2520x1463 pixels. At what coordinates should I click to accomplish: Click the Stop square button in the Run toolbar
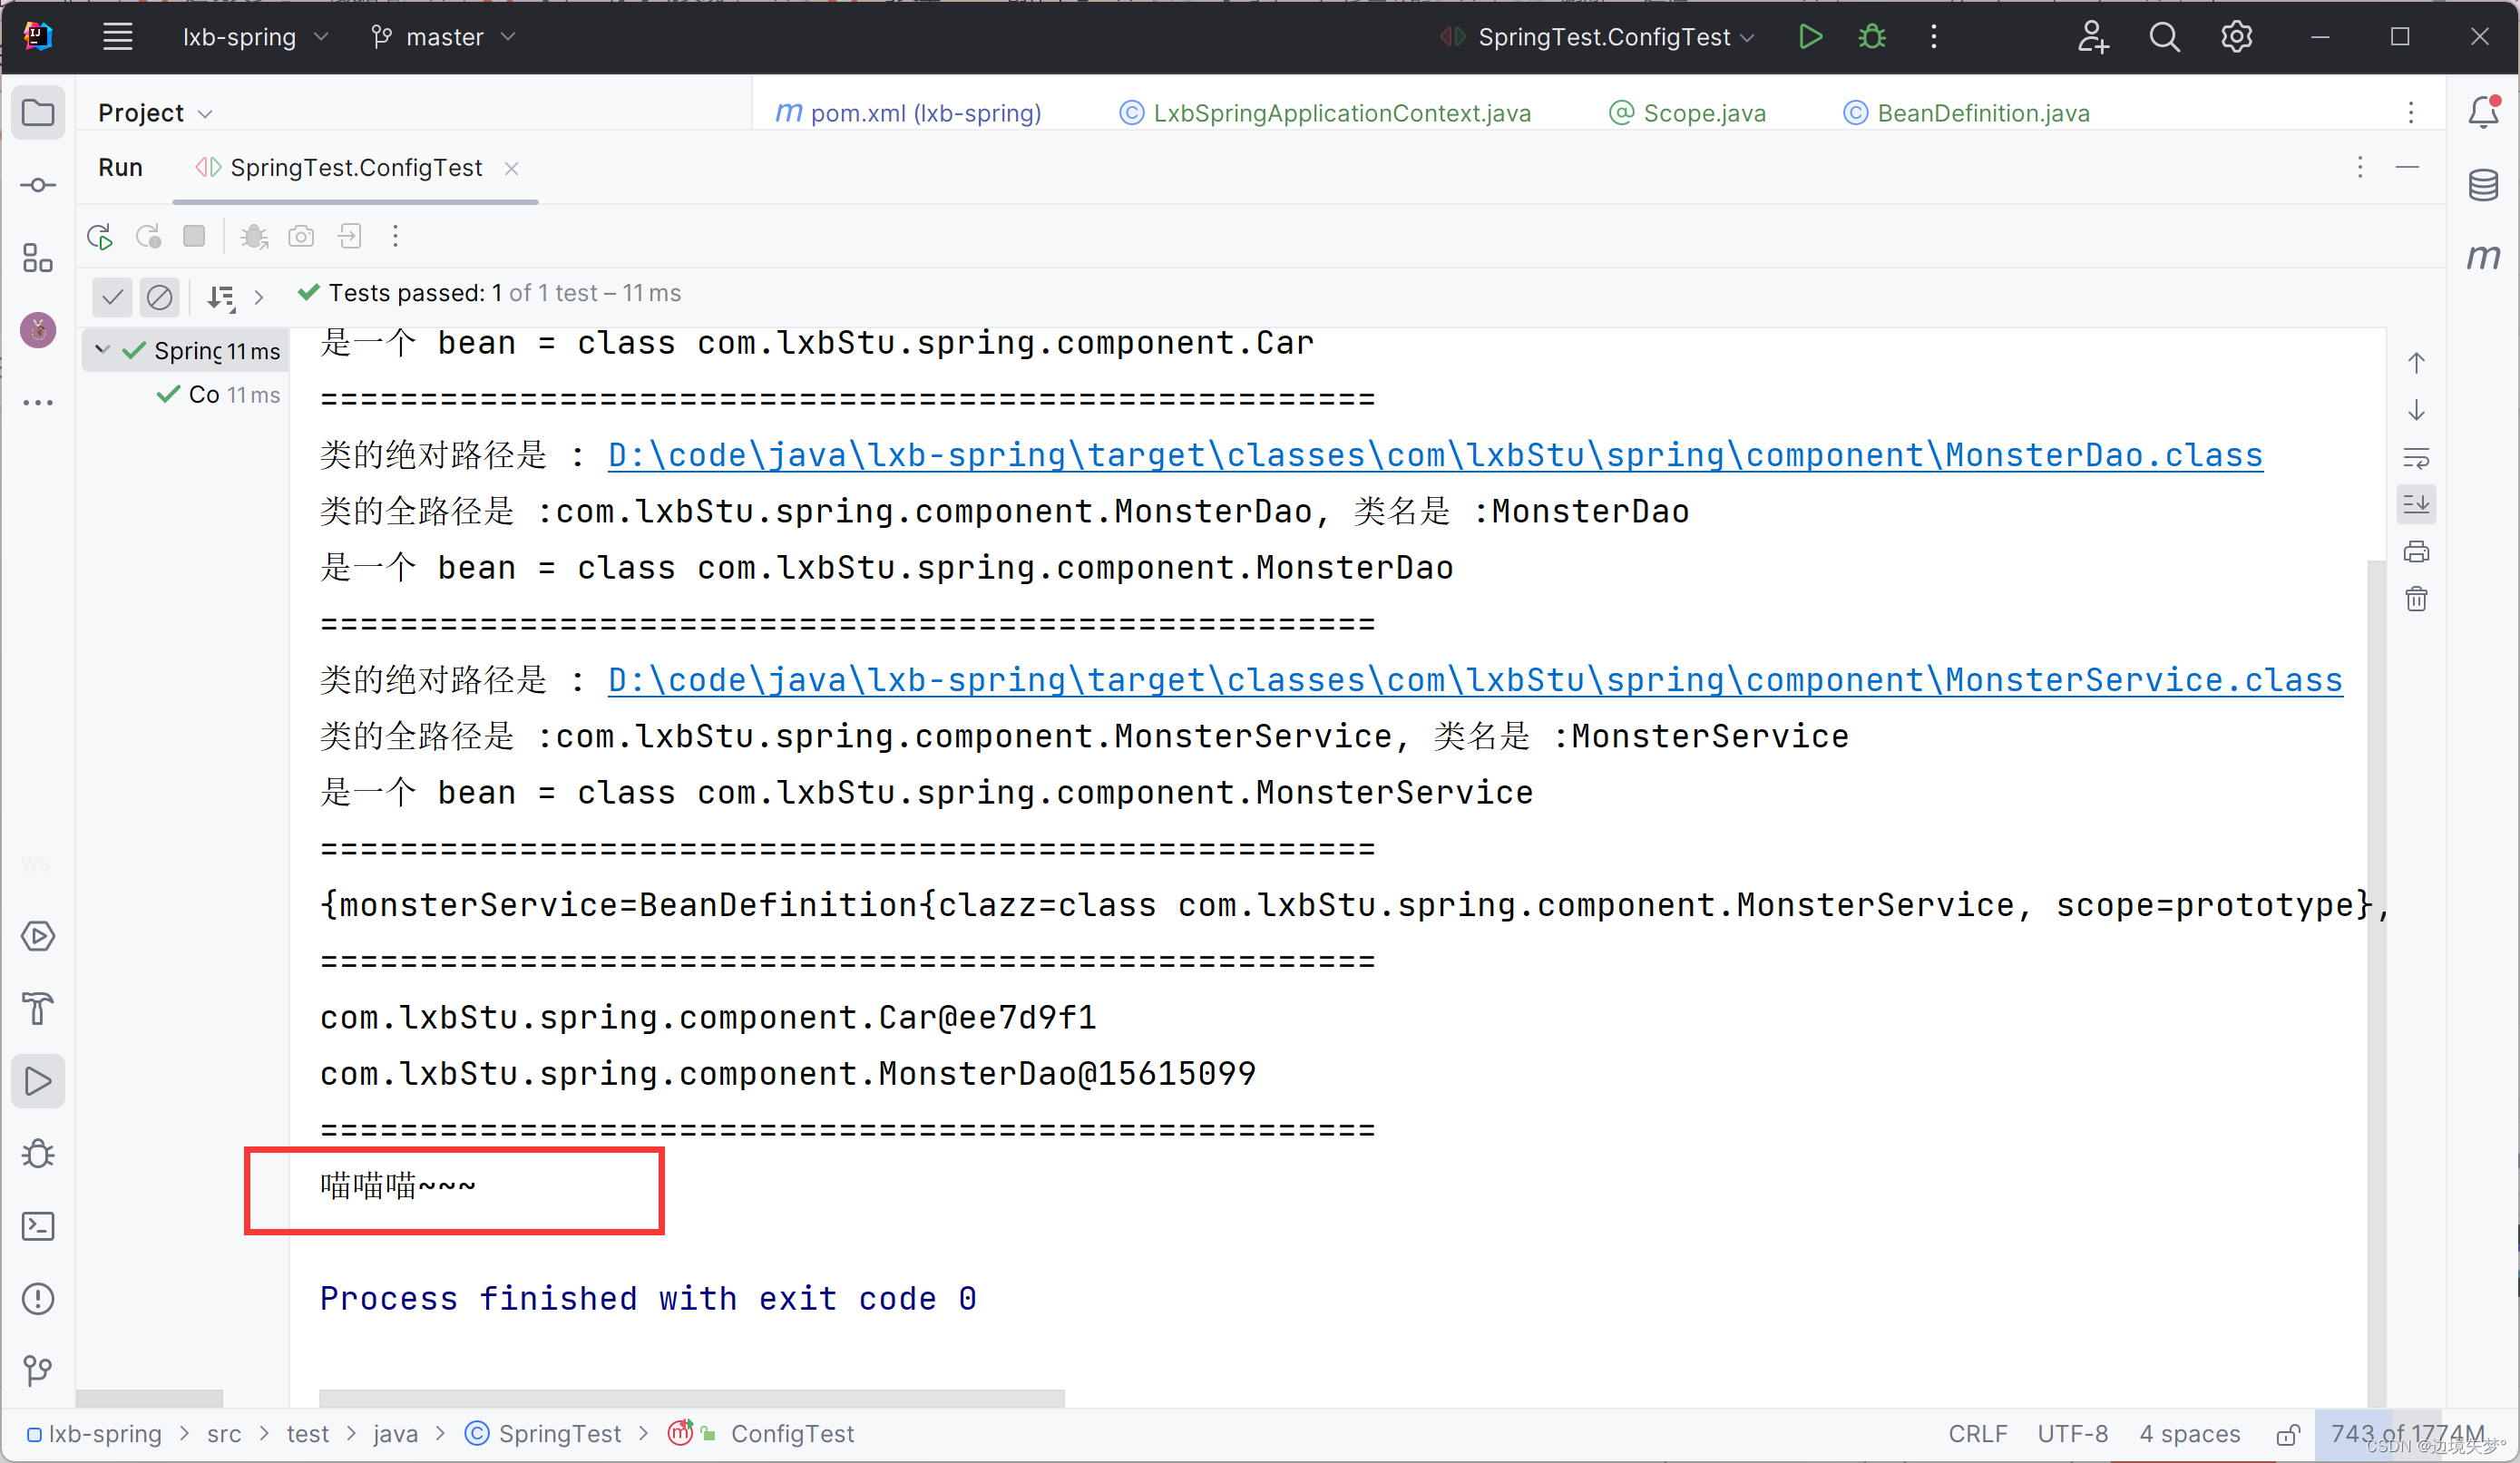(194, 236)
